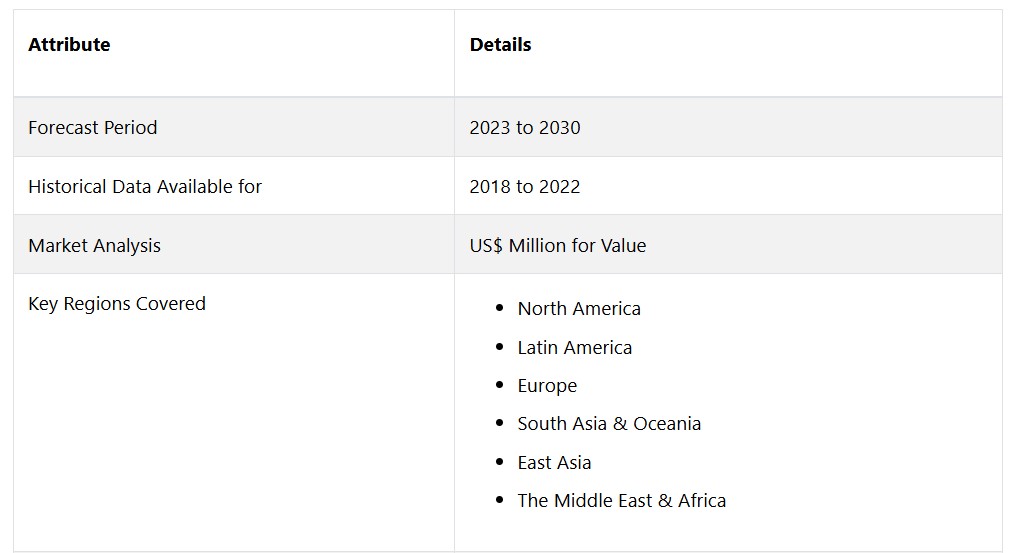Select the Europe list item
1017x553 pixels.
click(547, 386)
